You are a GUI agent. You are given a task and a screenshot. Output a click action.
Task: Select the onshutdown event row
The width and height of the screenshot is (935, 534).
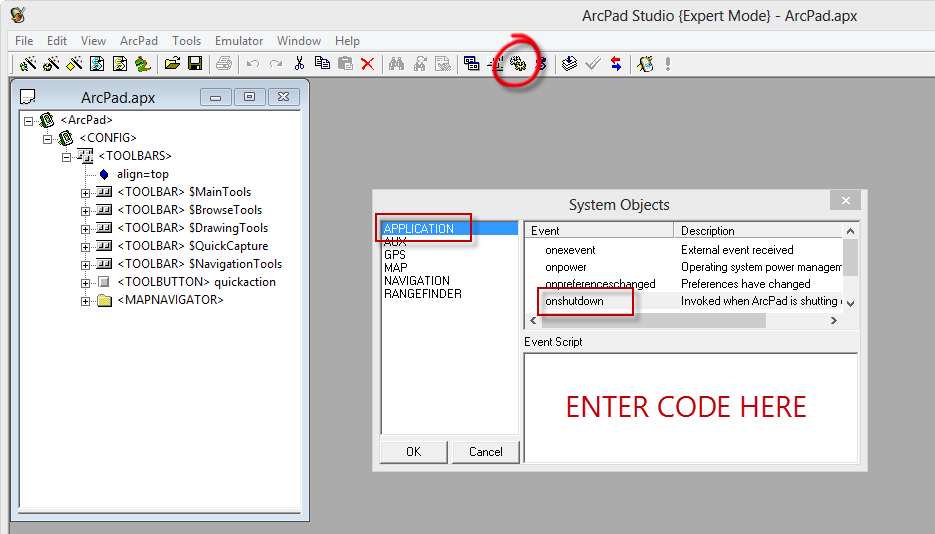683,301
